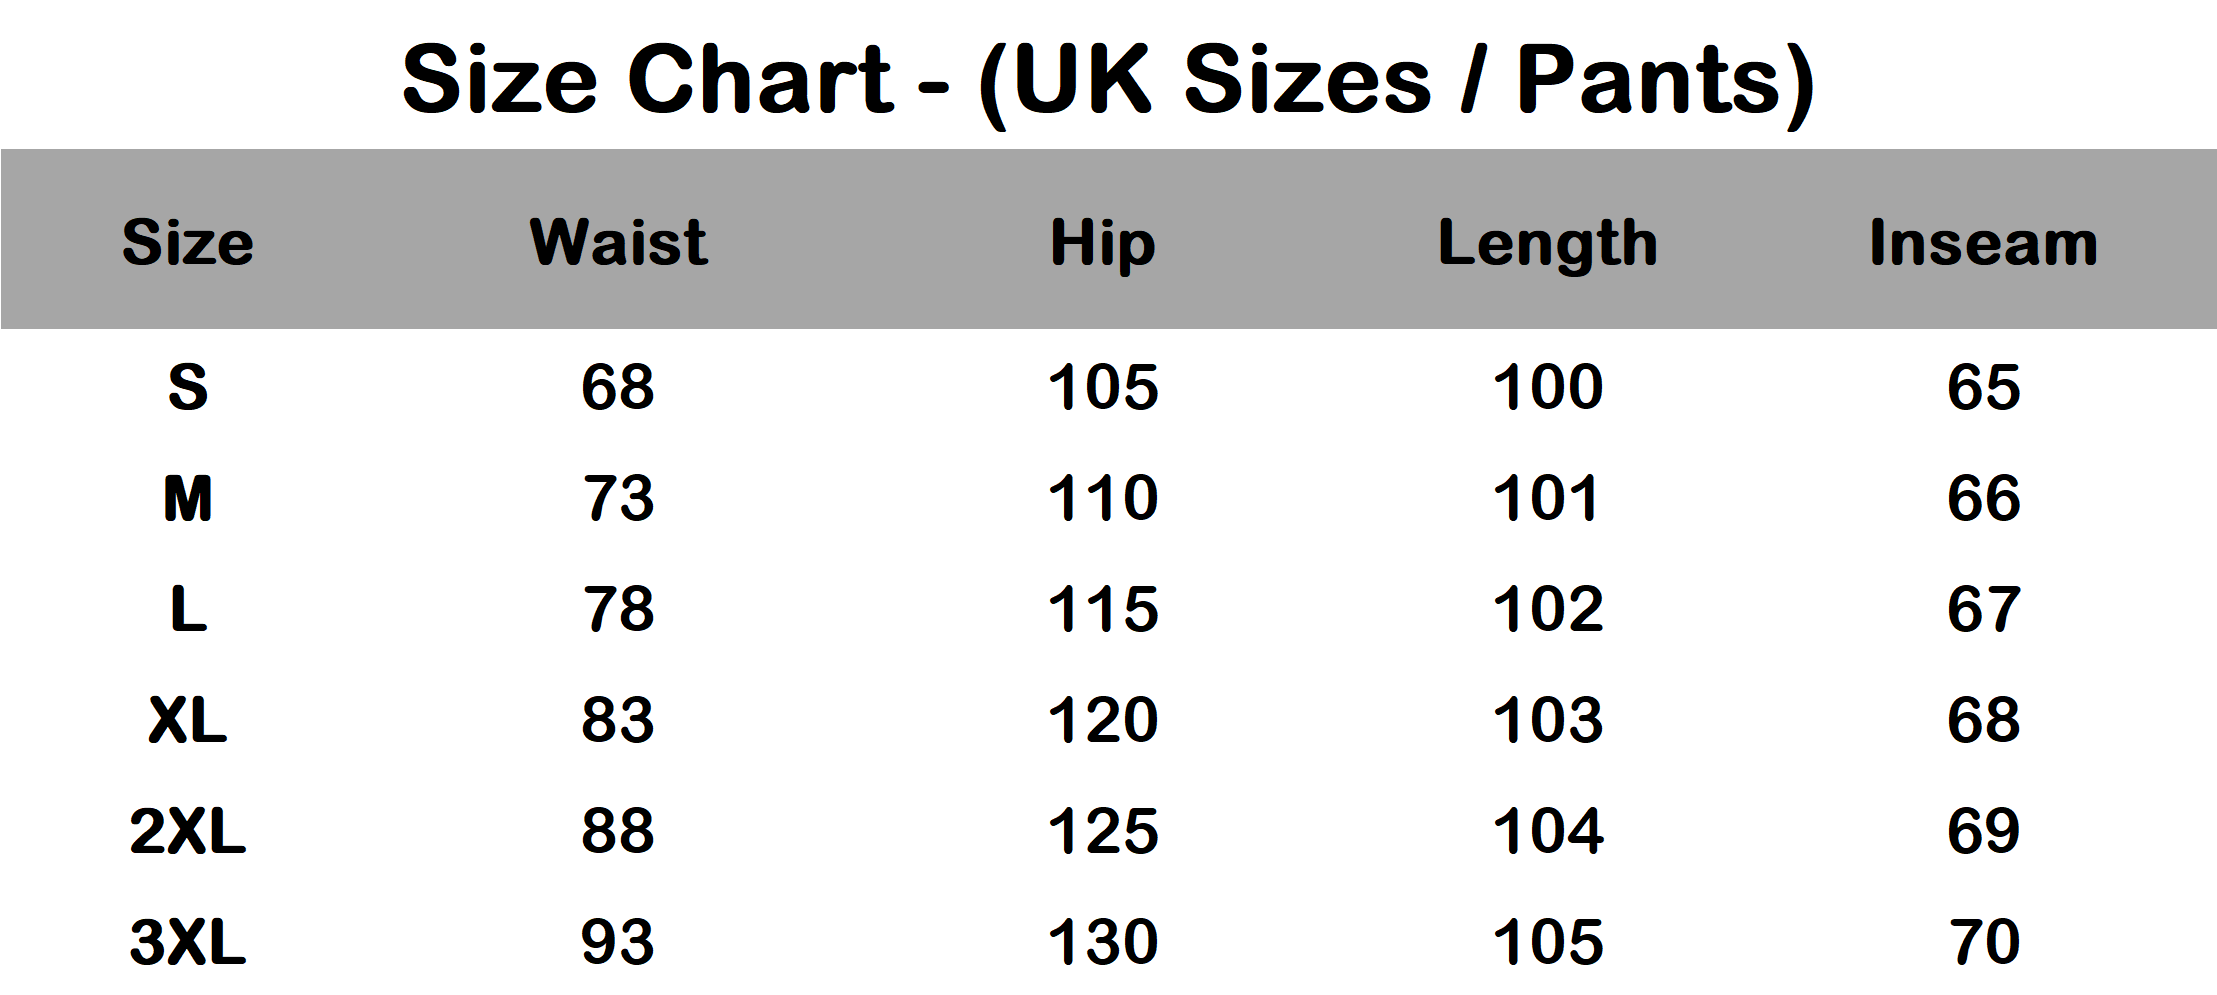Click length value 102 for size L
This screenshot has height=995, width=2217.
[1547, 609]
